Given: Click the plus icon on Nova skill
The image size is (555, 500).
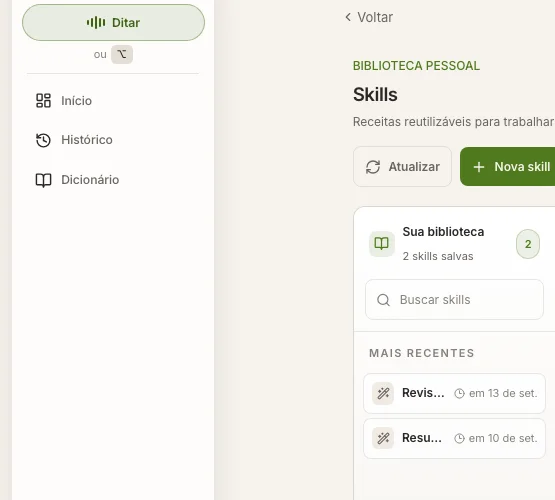Looking at the screenshot, I should point(479,167).
